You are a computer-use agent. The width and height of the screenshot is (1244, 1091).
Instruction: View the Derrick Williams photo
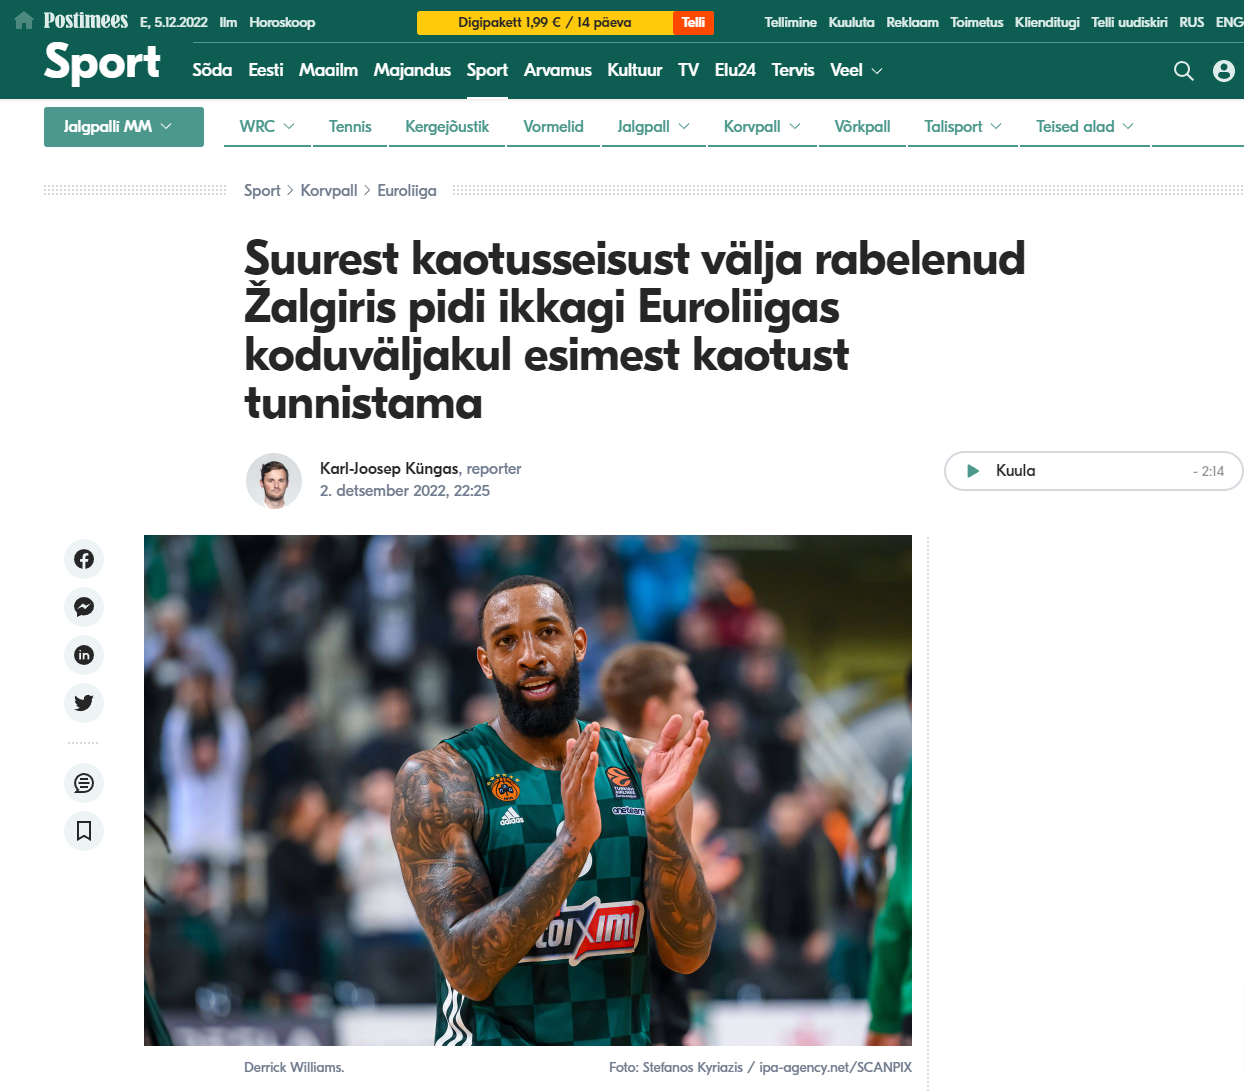coord(528,790)
